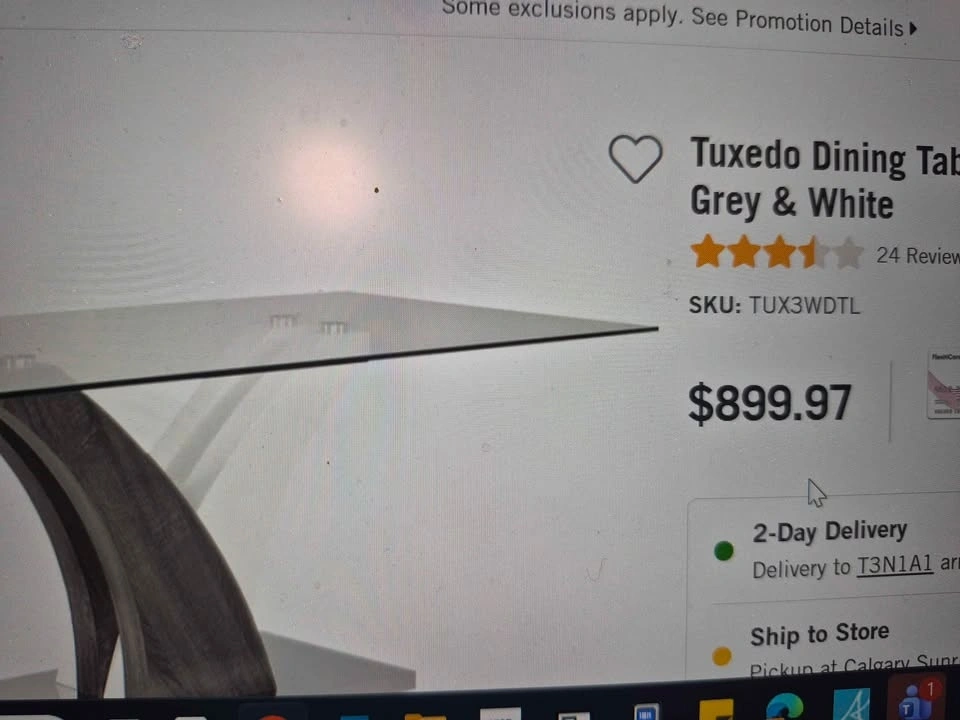Image resolution: width=960 pixels, height=720 pixels.
Task: Open the yellow taskbar app icon
Action: tap(716, 710)
